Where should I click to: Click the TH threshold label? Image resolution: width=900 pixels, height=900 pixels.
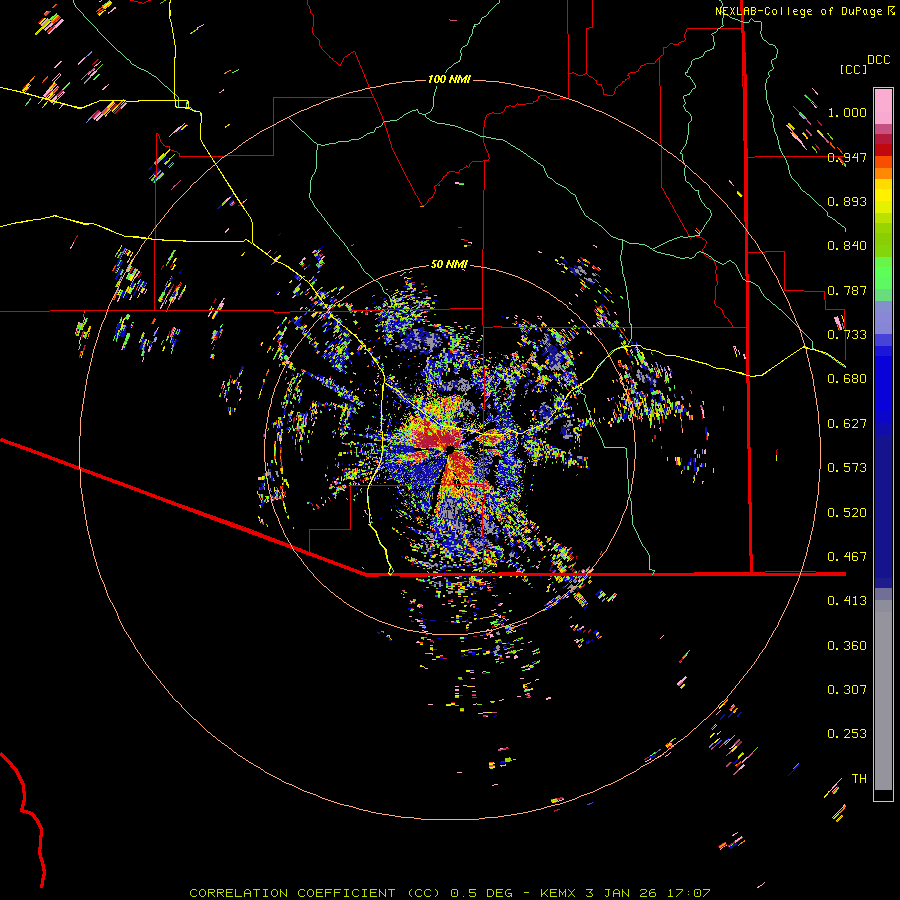859,779
